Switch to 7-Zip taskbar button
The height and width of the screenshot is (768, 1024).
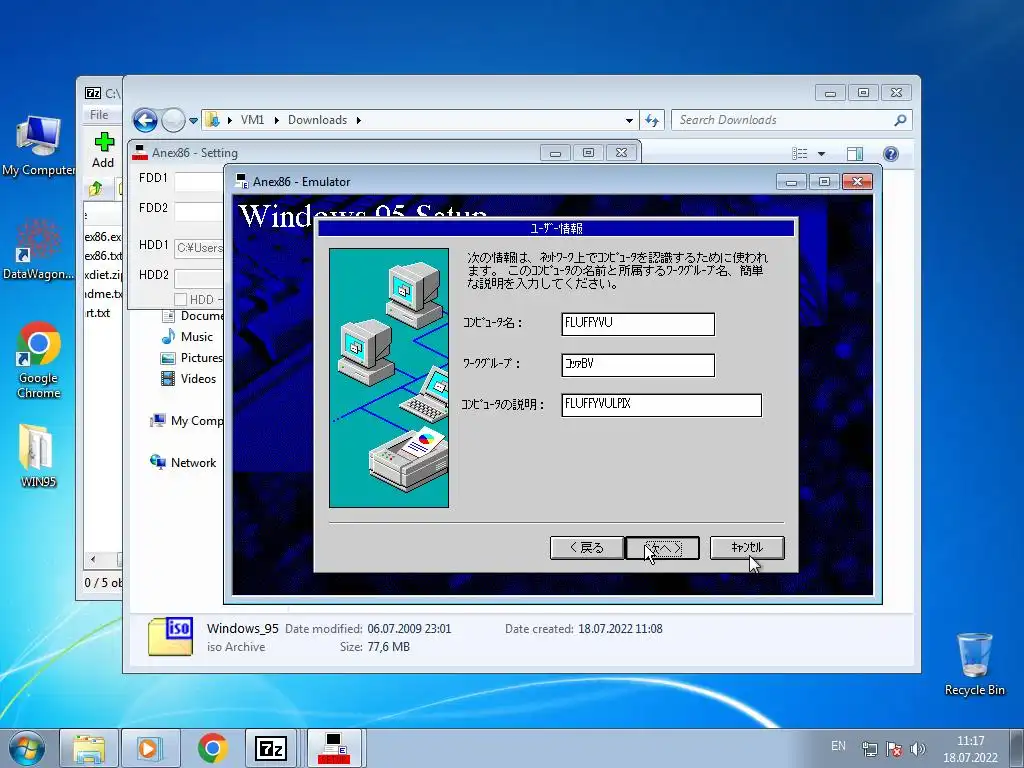pyautogui.click(x=270, y=748)
